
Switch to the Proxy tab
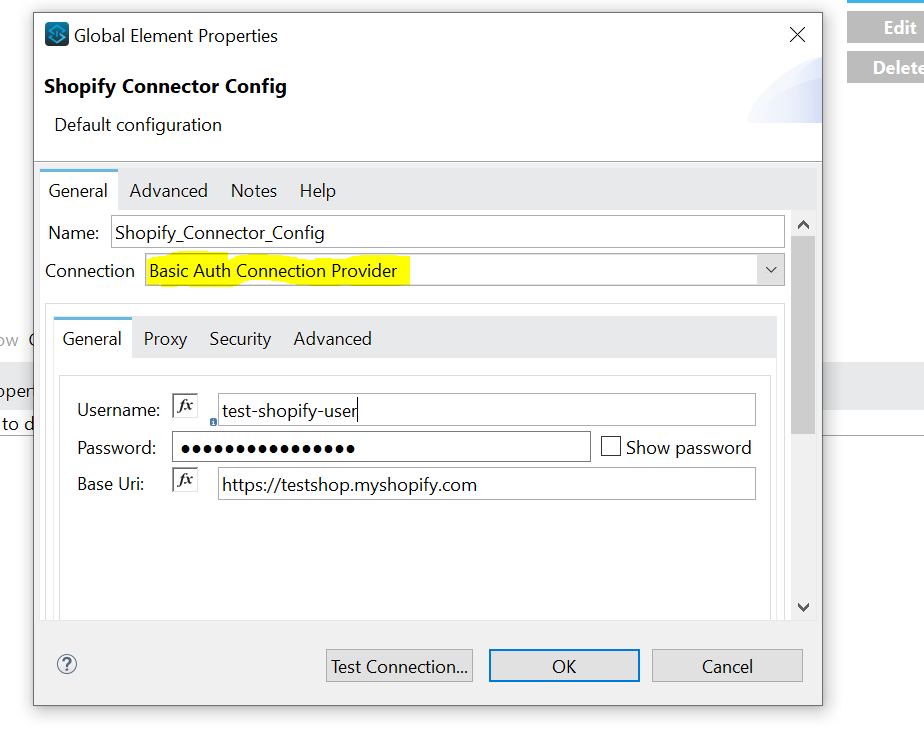(x=166, y=339)
